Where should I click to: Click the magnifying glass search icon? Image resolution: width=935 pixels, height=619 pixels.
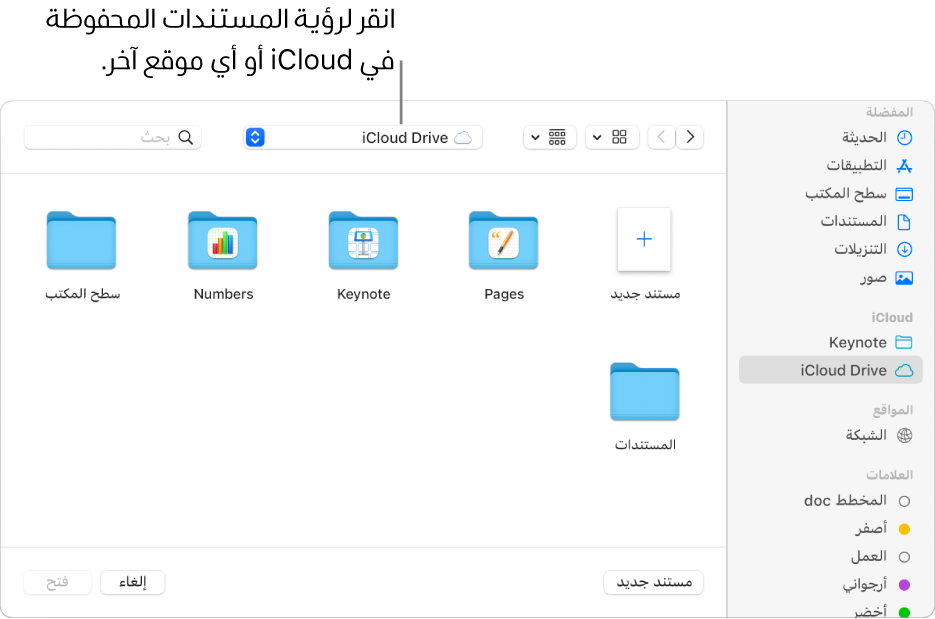pos(186,138)
